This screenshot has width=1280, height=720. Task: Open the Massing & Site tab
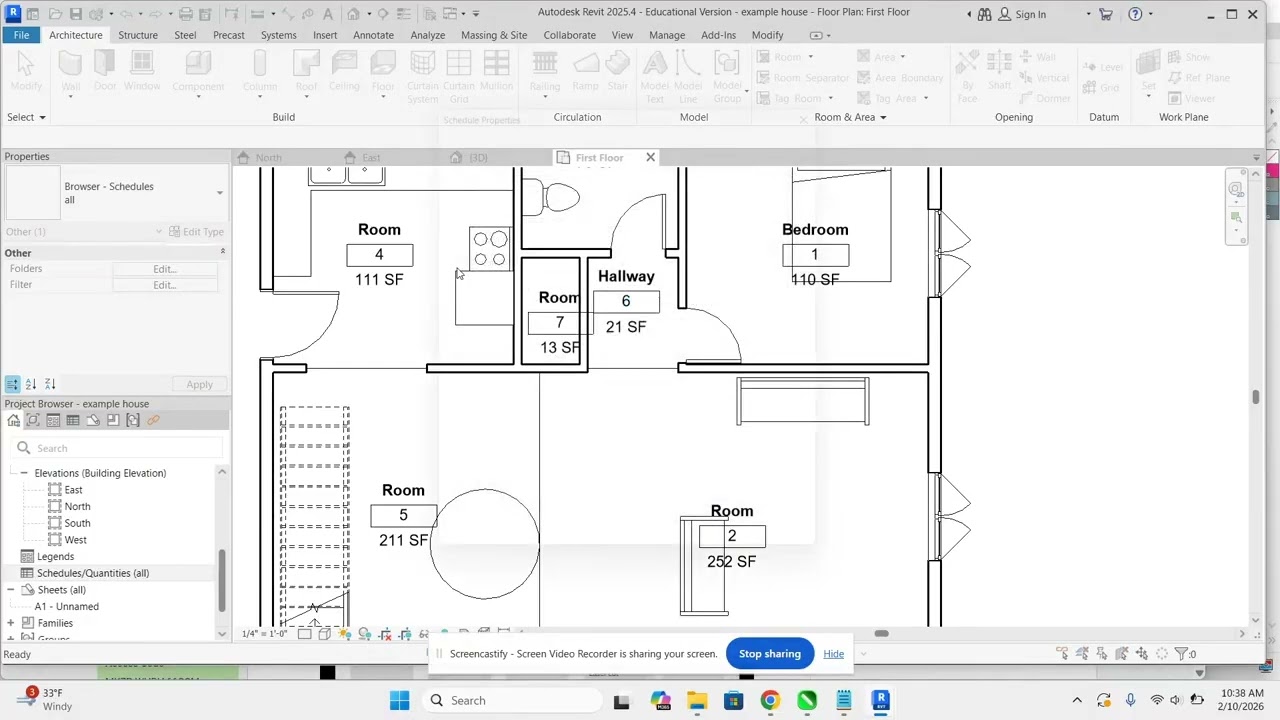[x=494, y=35]
